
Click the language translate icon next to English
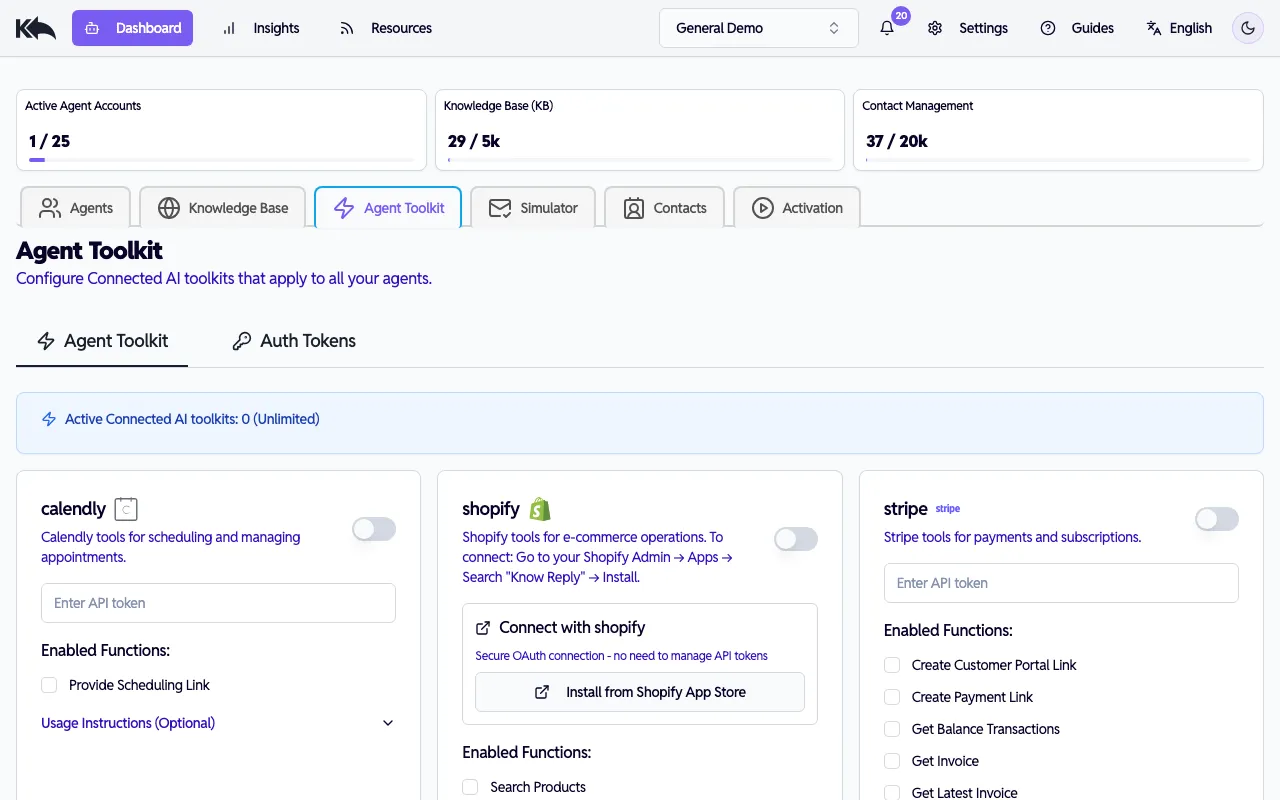coord(1152,28)
